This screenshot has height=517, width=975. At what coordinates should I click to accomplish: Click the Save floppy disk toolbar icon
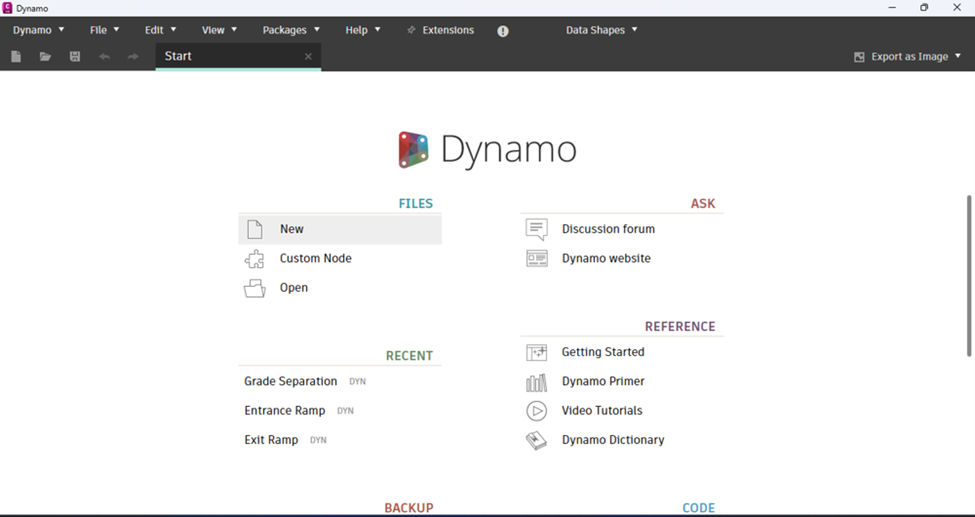coord(75,57)
